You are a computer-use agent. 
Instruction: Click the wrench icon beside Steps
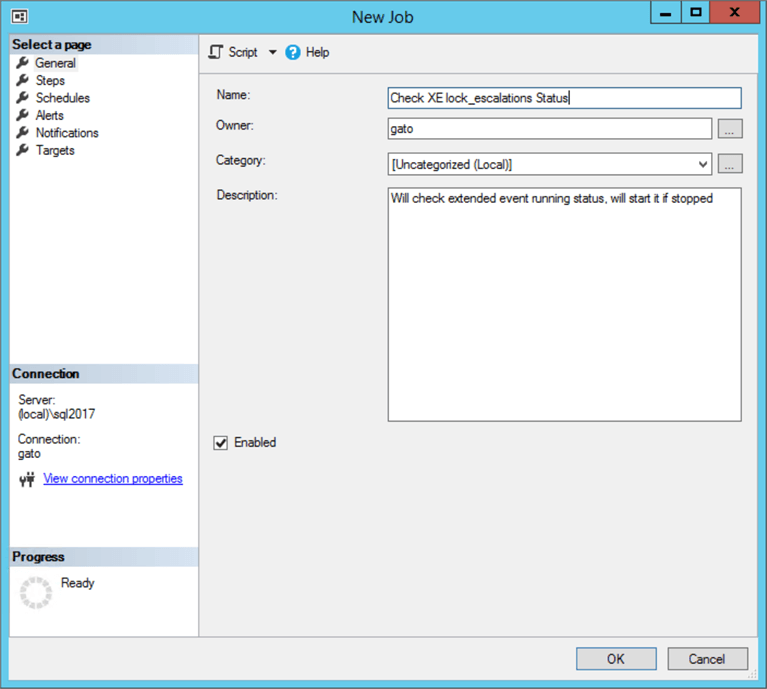pos(23,80)
